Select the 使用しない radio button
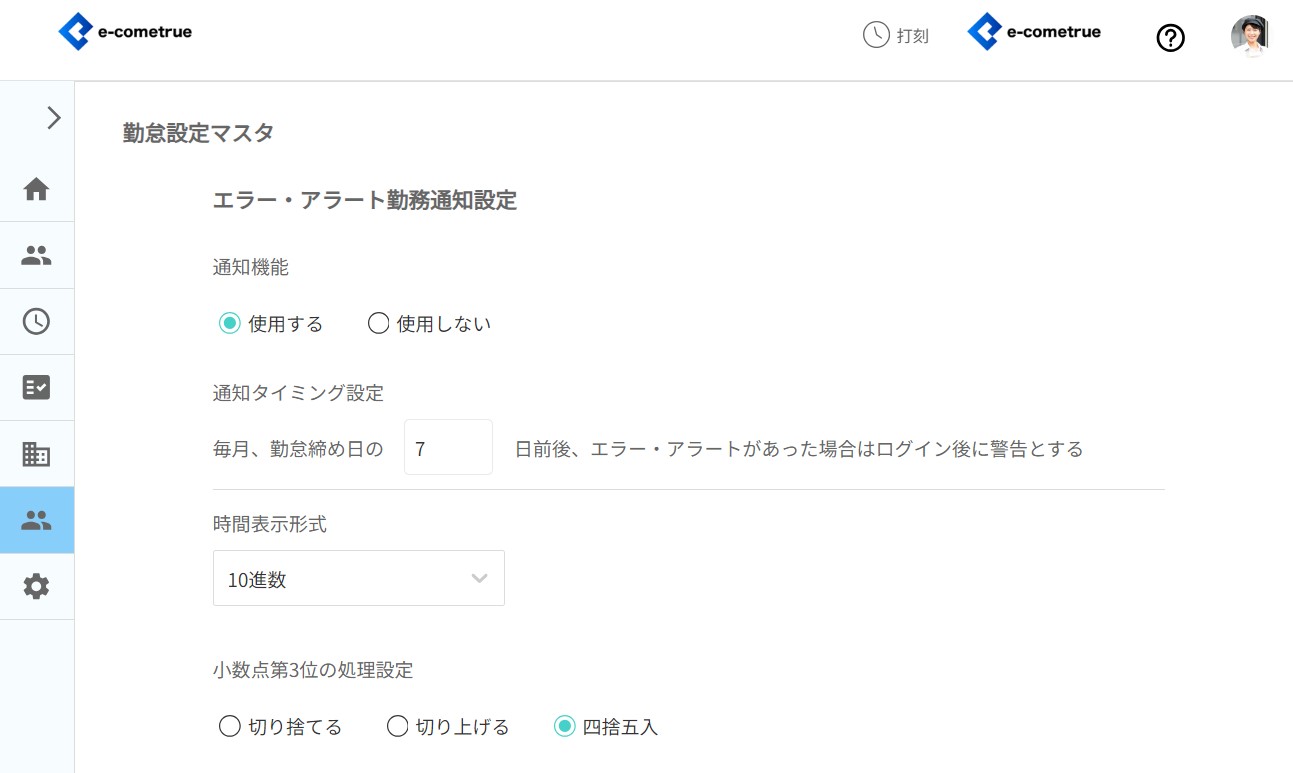1293x773 pixels. coord(378,324)
